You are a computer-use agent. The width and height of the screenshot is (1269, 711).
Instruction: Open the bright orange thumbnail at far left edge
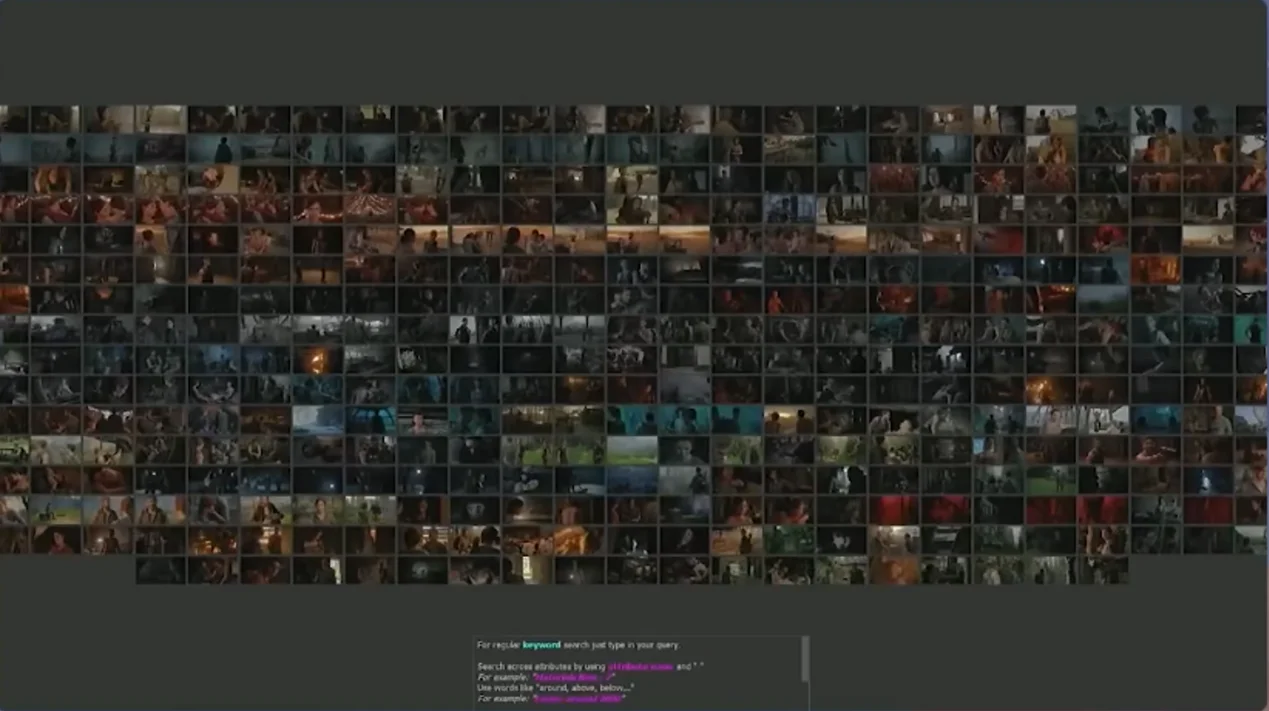point(13,299)
